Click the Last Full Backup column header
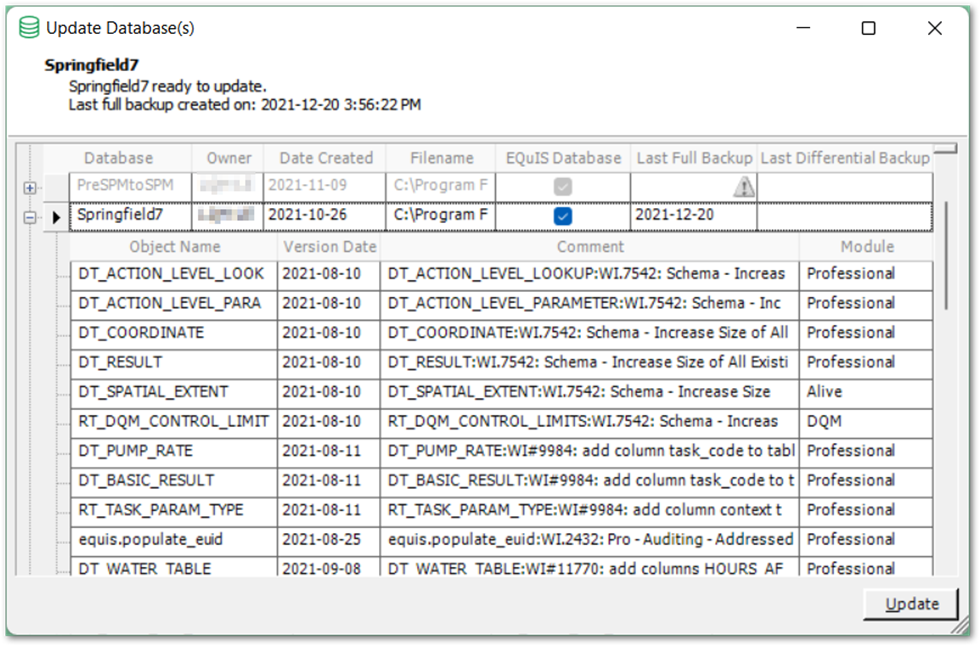 click(692, 157)
